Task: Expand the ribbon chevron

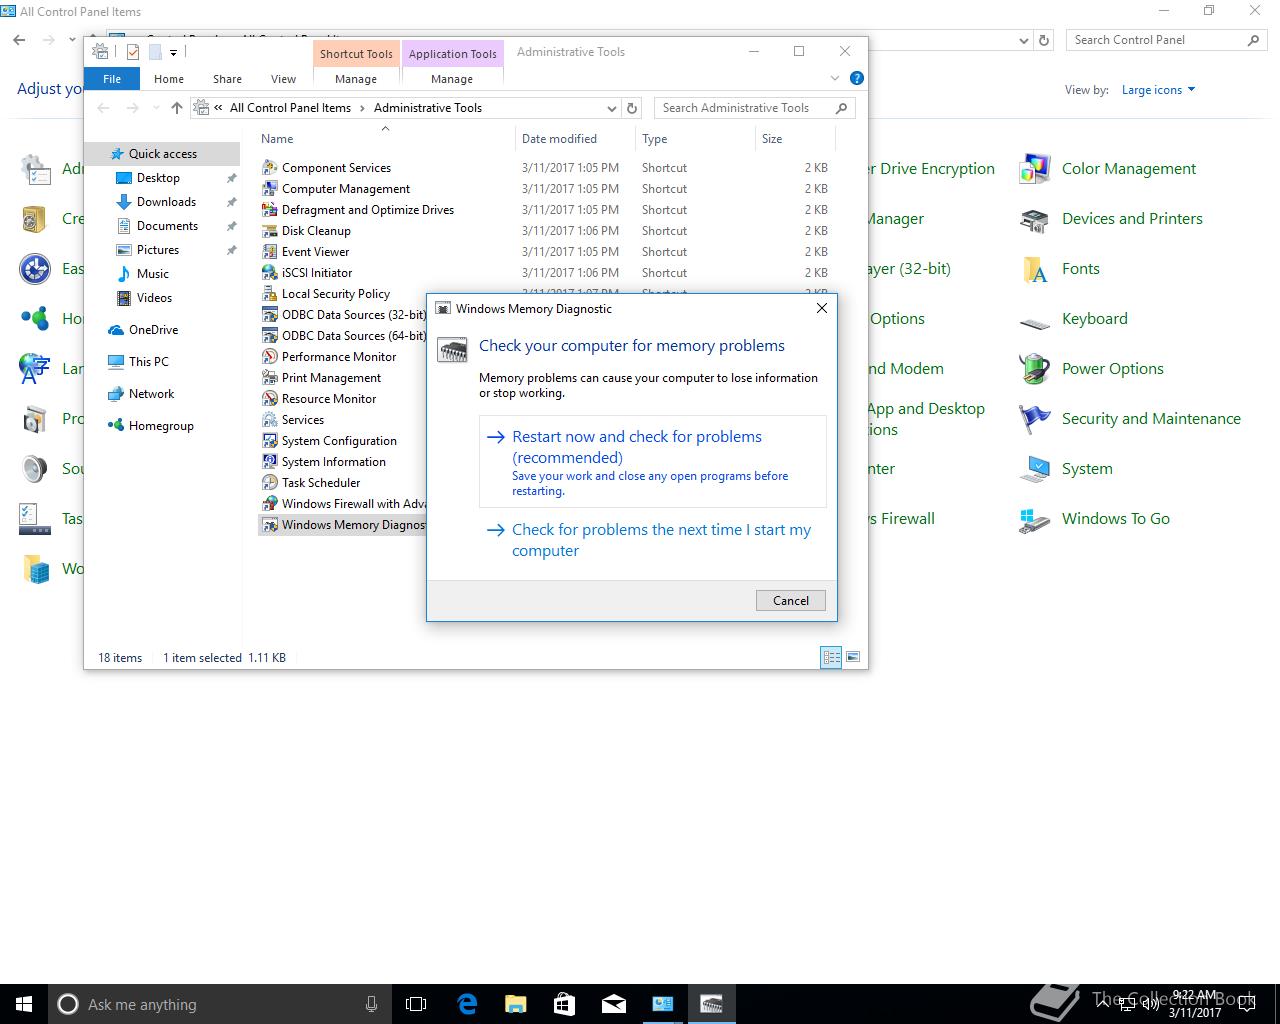Action: click(x=835, y=78)
